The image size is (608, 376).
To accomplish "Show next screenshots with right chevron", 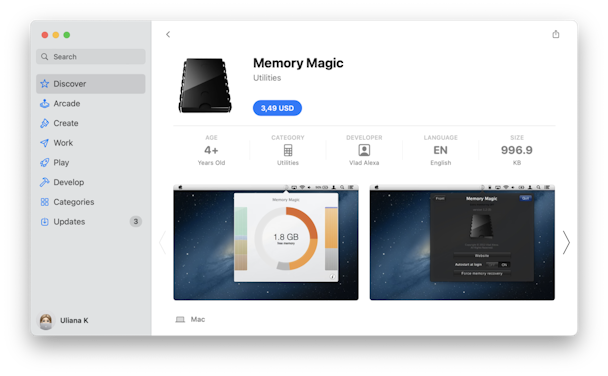I will point(566,243).
